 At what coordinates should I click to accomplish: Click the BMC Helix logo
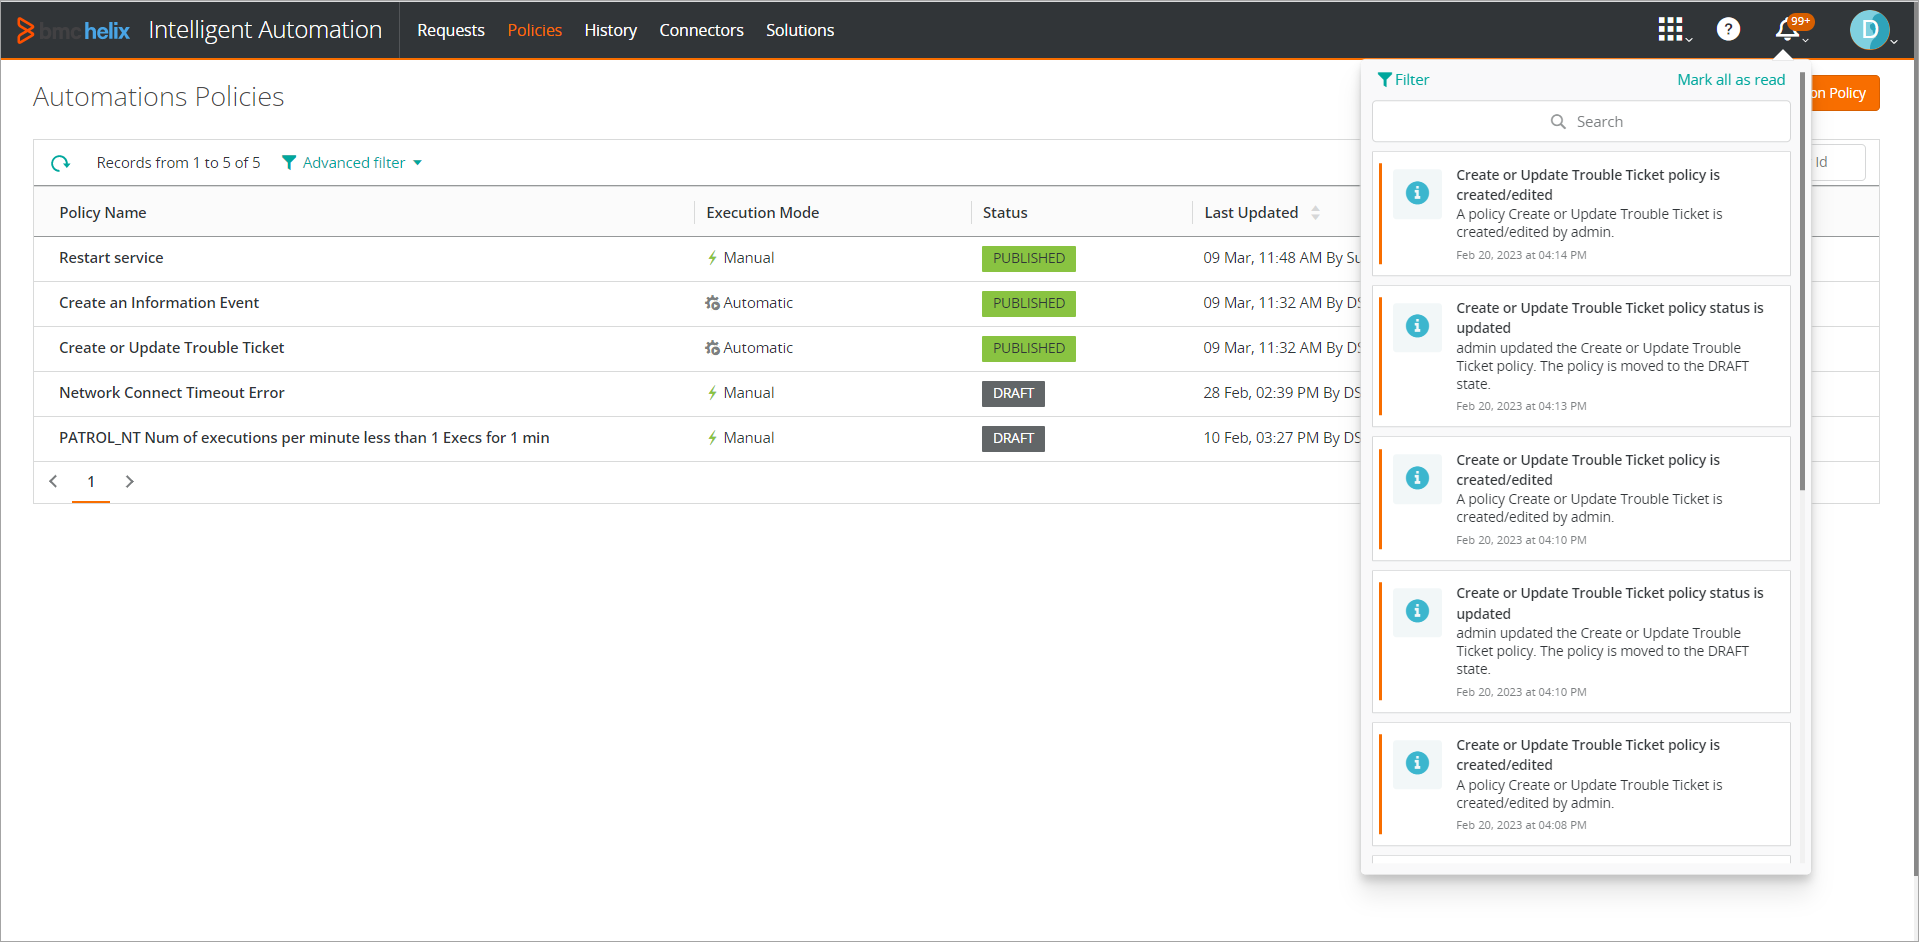click(x=73, y=30)
